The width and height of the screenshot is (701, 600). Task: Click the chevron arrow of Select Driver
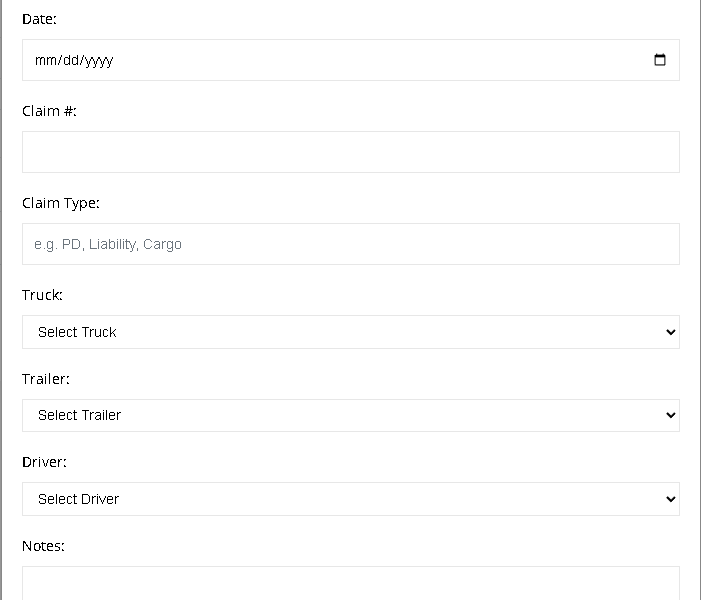670,499
